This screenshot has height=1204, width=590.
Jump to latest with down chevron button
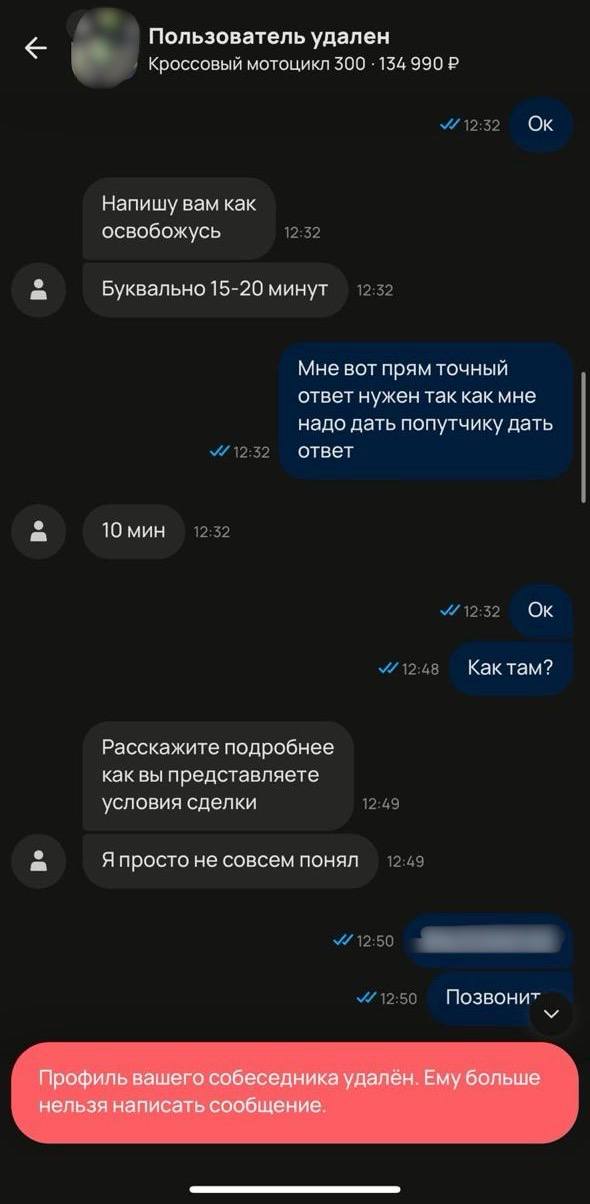point(552,1013)
